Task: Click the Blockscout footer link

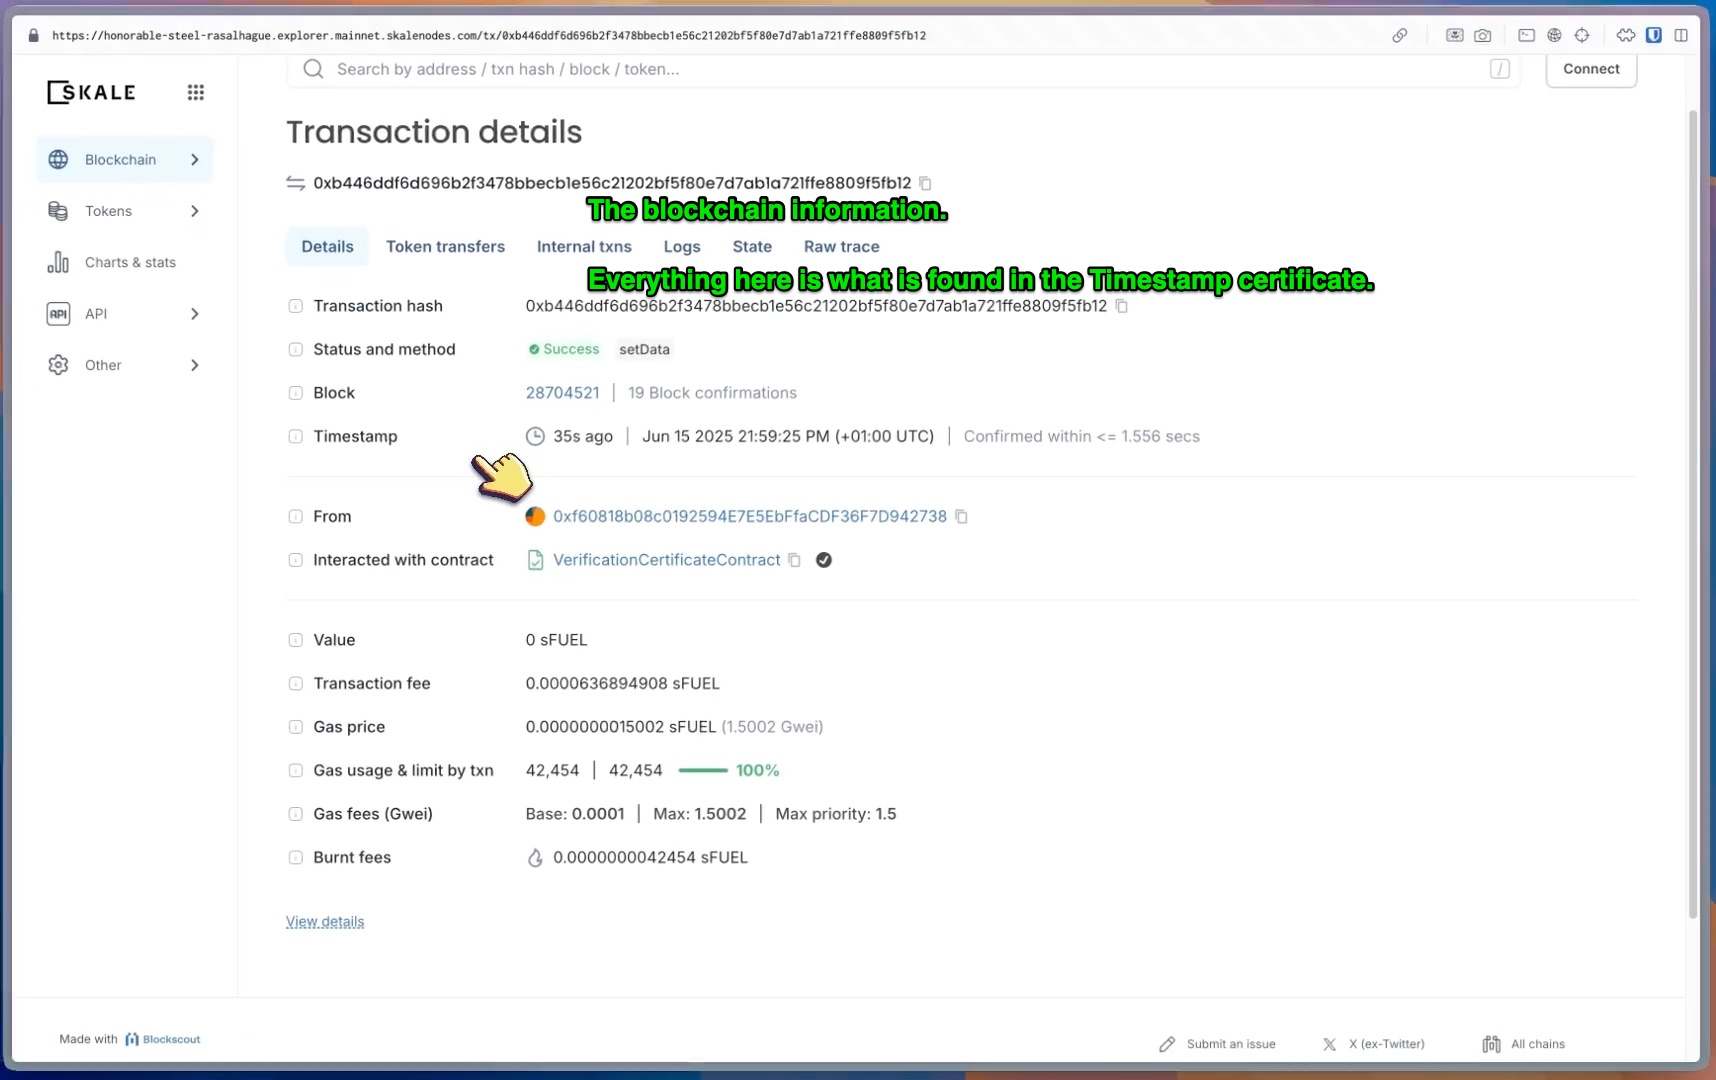Action: 162,1040
